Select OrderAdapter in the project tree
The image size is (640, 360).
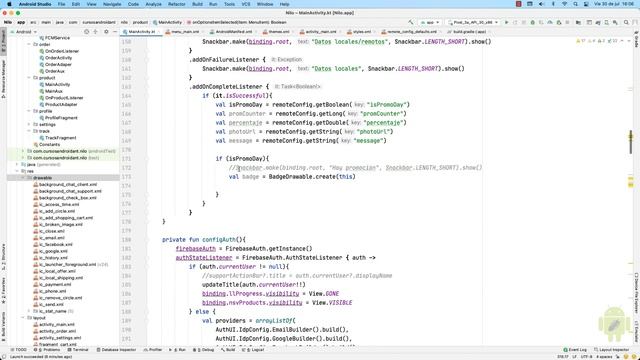[58, 64]
